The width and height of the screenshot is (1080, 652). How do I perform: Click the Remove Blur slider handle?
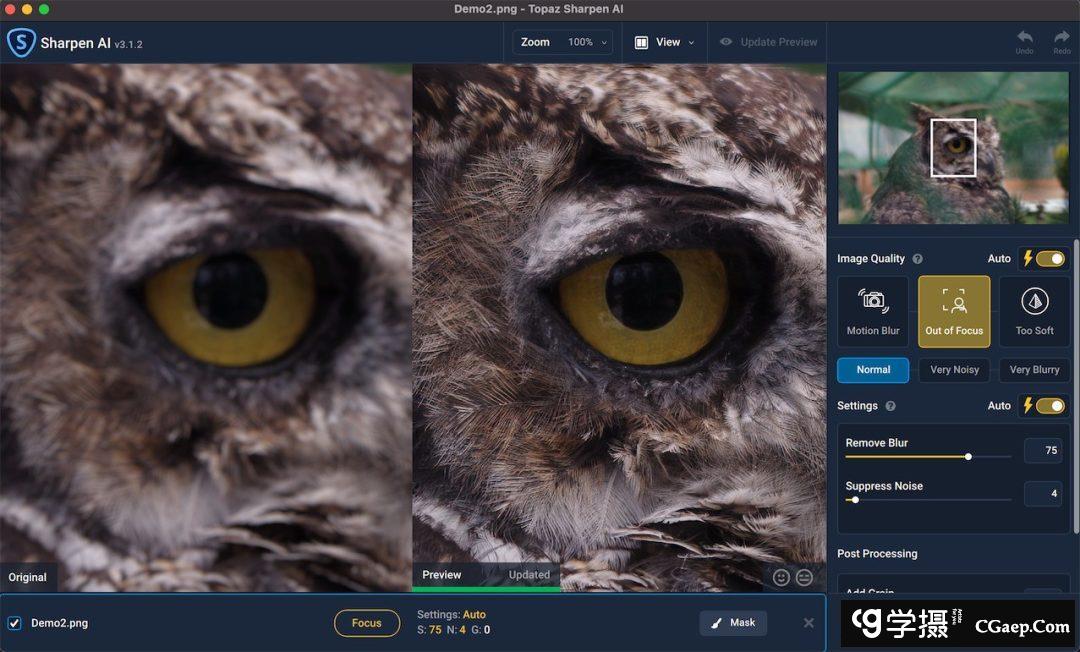pyautogui.click(x=968, y=457)
